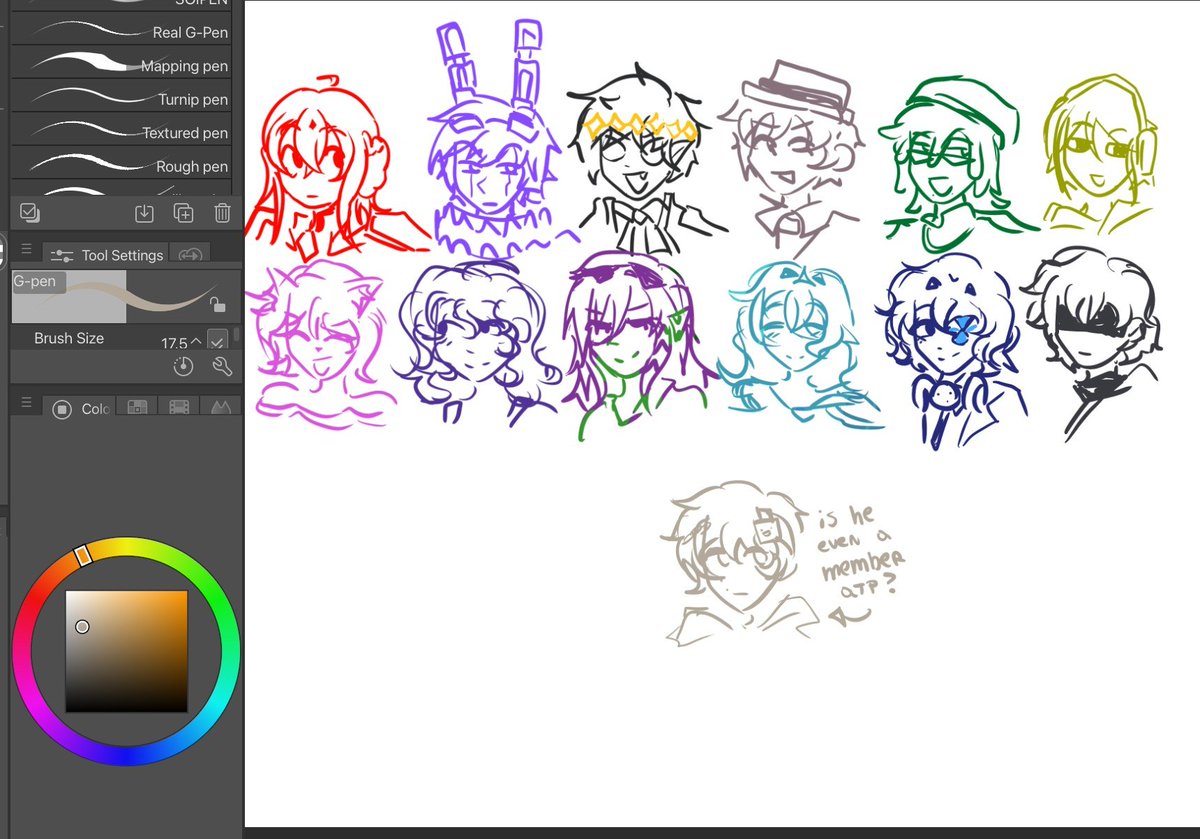Image resolution: width=1200 pixels, height=839 pixels.
Task: Open sub tool detail wrench icon
Action: (x=222, y=367)
